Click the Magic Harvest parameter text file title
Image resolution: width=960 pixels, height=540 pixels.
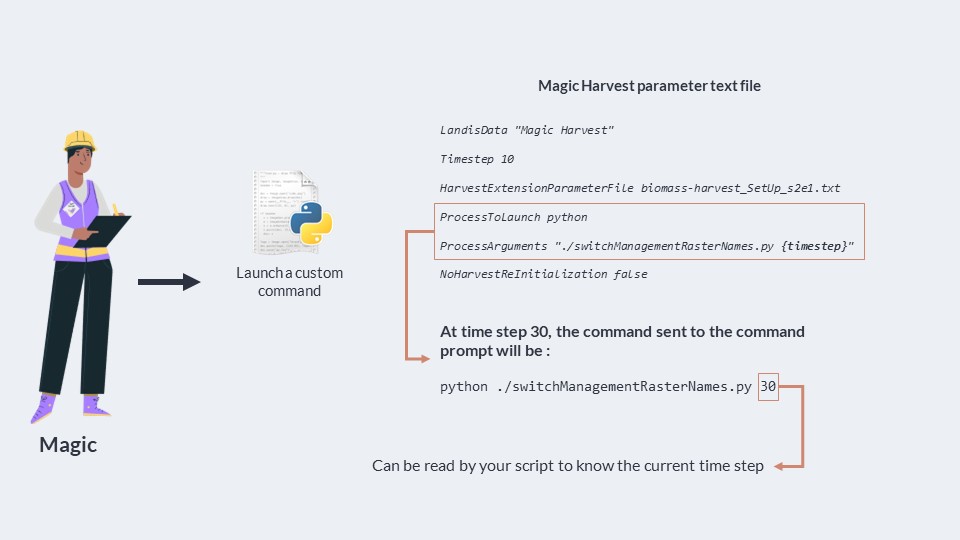pos(649,86)
